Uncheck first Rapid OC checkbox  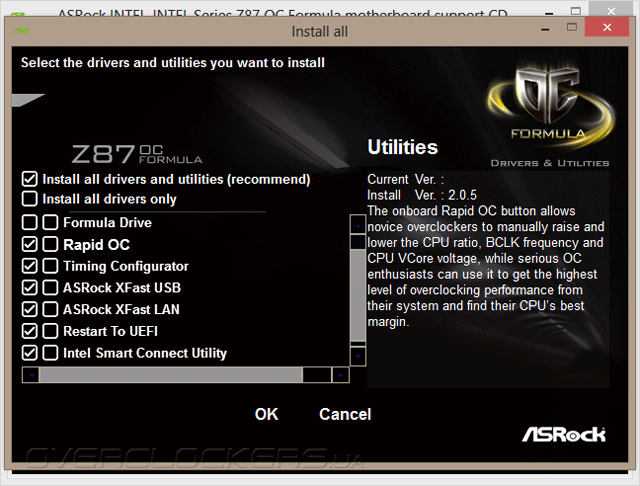tap(30, 244)
